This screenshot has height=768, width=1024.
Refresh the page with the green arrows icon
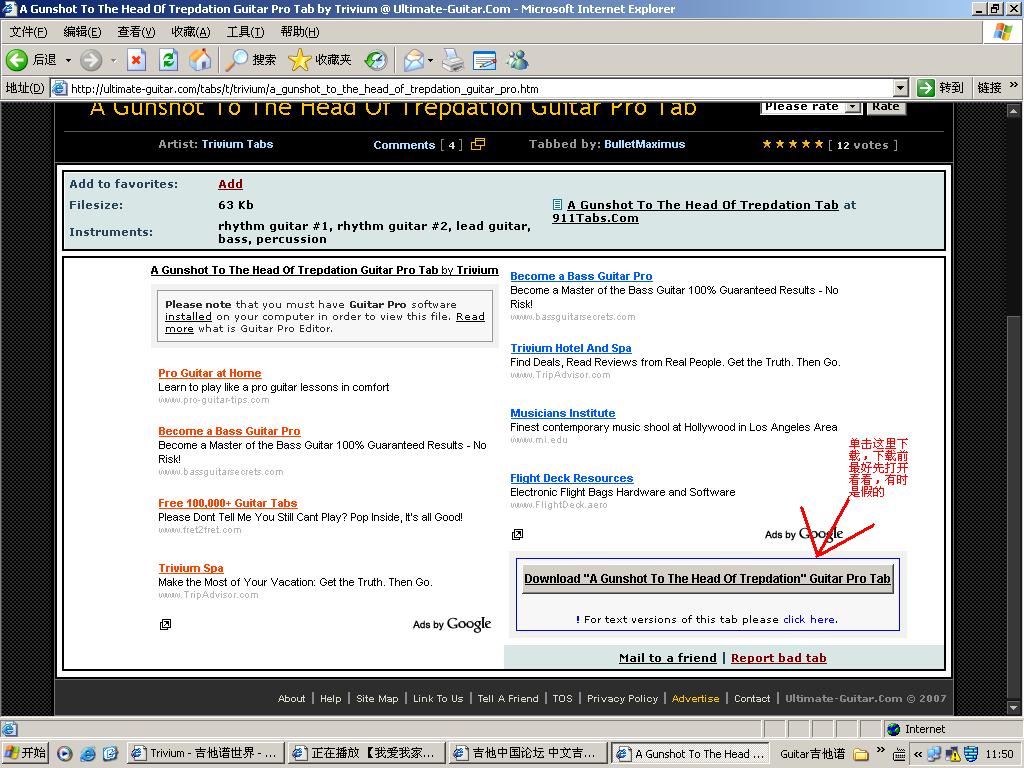(168, 60)
